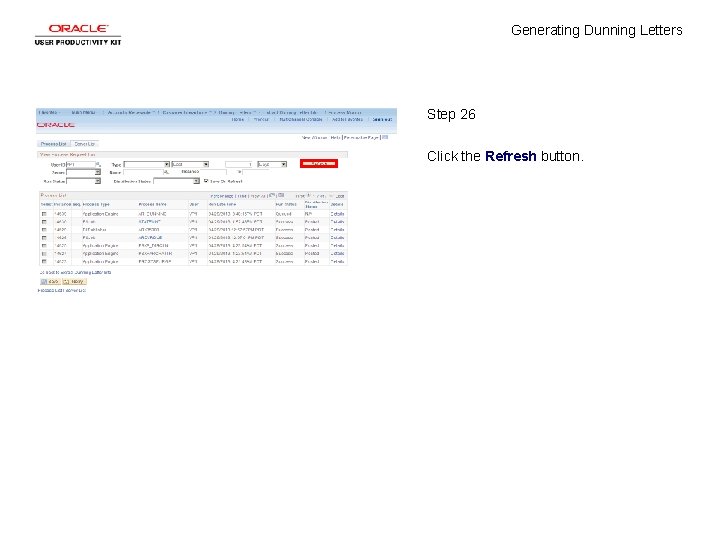Click the Home link
Screen dimensions: 720x540
(238, 119)
